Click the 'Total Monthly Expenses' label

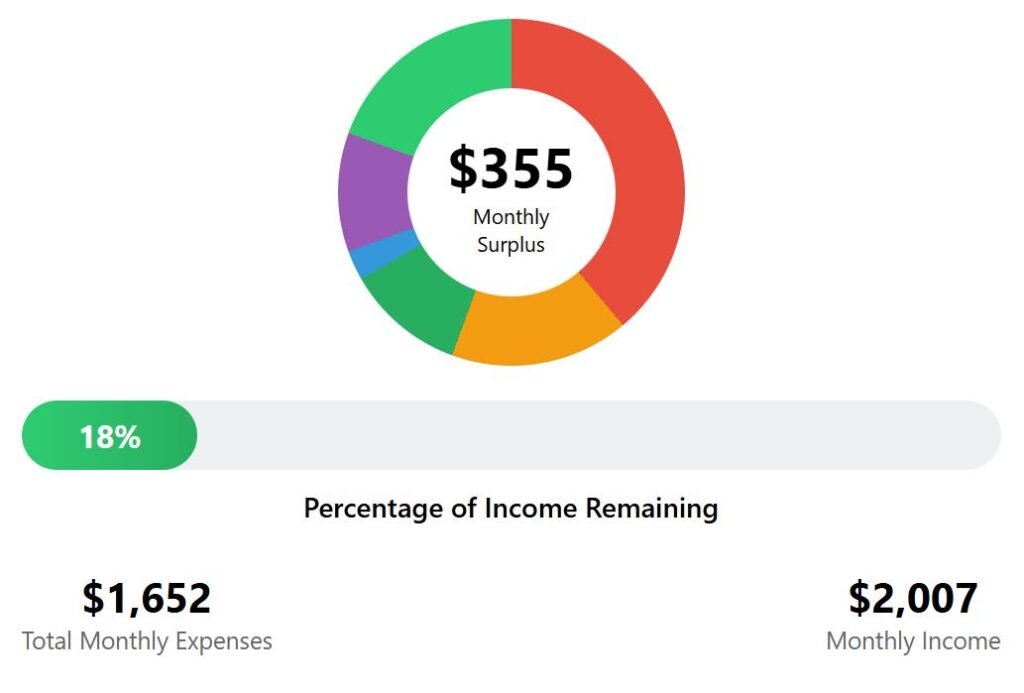147,641
